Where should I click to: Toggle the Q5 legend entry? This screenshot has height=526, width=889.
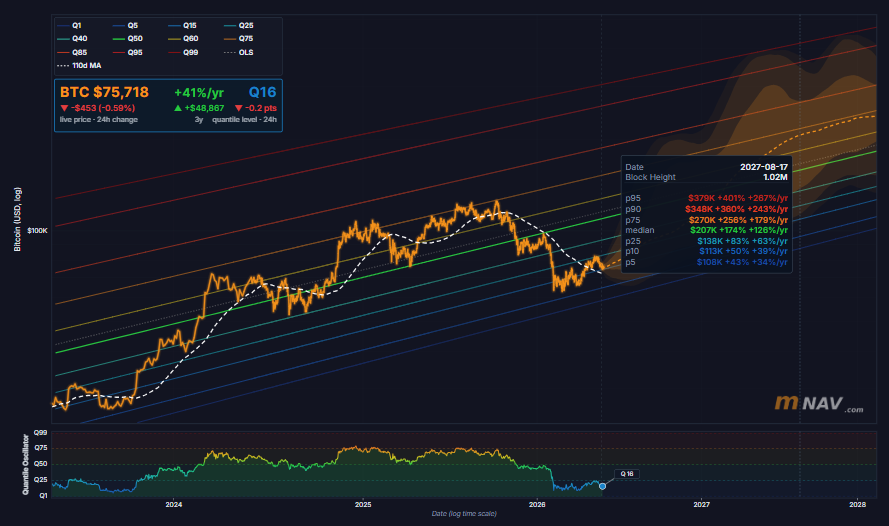pos(125,26)
